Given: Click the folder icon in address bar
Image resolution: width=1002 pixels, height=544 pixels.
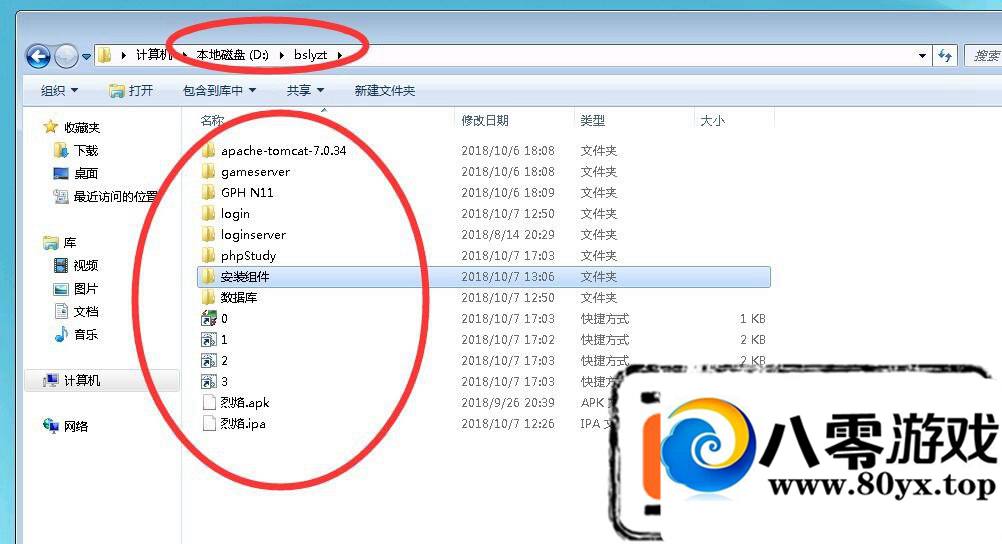Looking at the screenshot, I should click(105, 56).
